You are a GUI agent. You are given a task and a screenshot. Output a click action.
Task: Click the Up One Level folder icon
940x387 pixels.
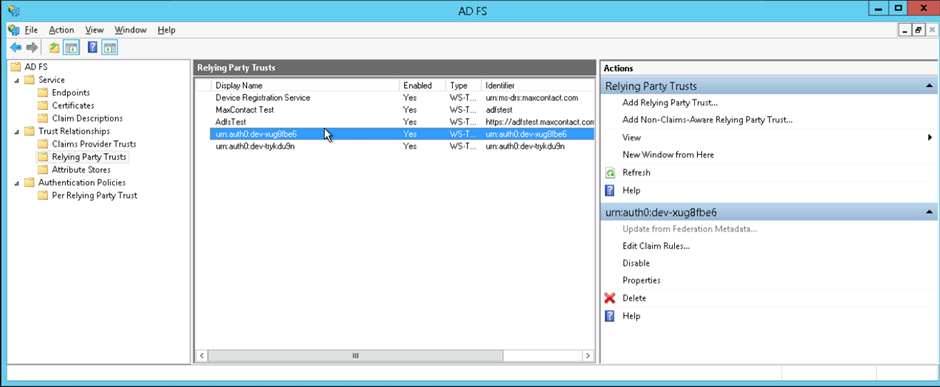click(x=55, y=47)
